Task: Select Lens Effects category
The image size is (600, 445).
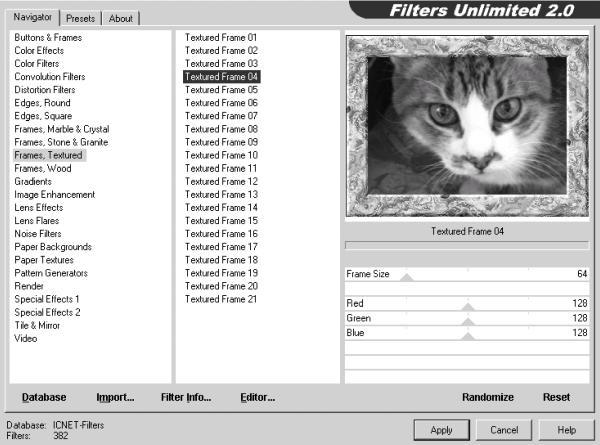Action: [x=39, y=207]
